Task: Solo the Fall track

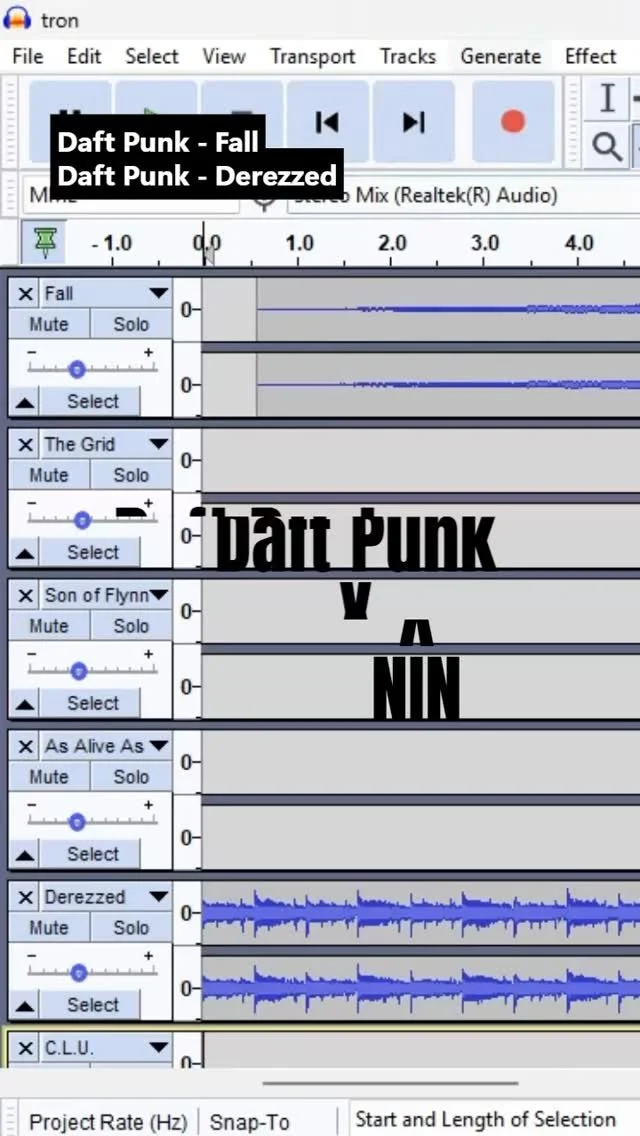Action: pyautogui.click(x=131, y=324)
